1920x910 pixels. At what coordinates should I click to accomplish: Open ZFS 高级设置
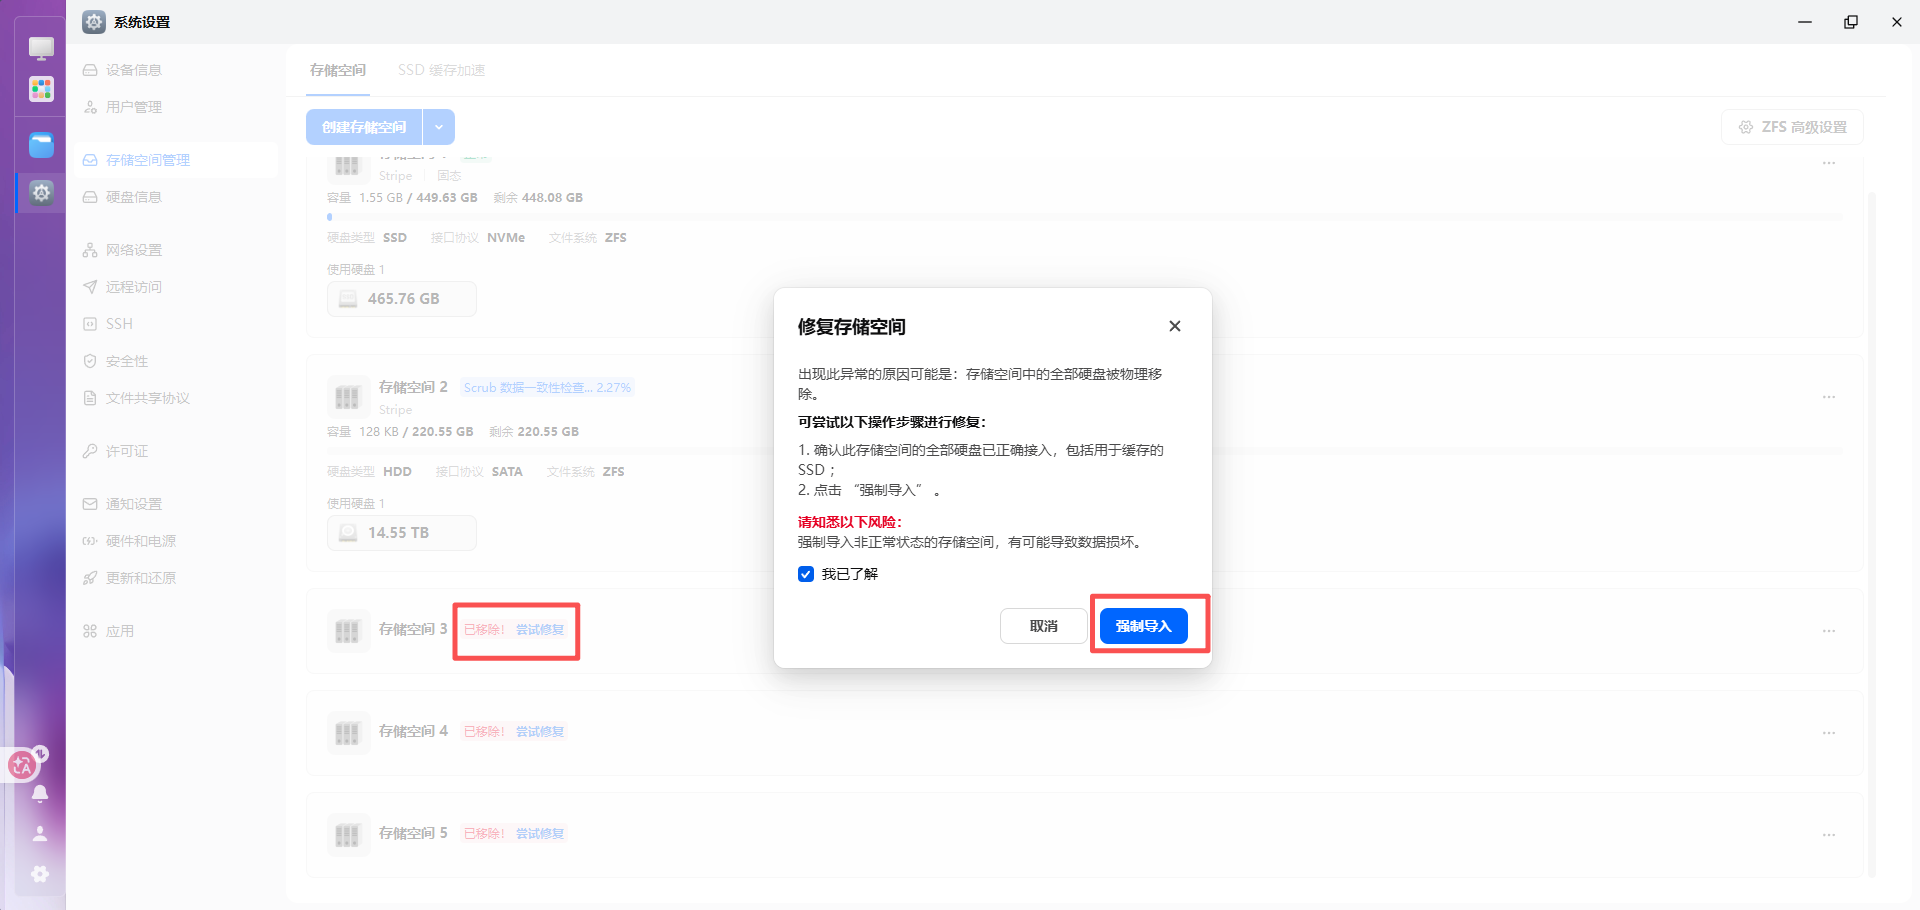point(1792,127)
